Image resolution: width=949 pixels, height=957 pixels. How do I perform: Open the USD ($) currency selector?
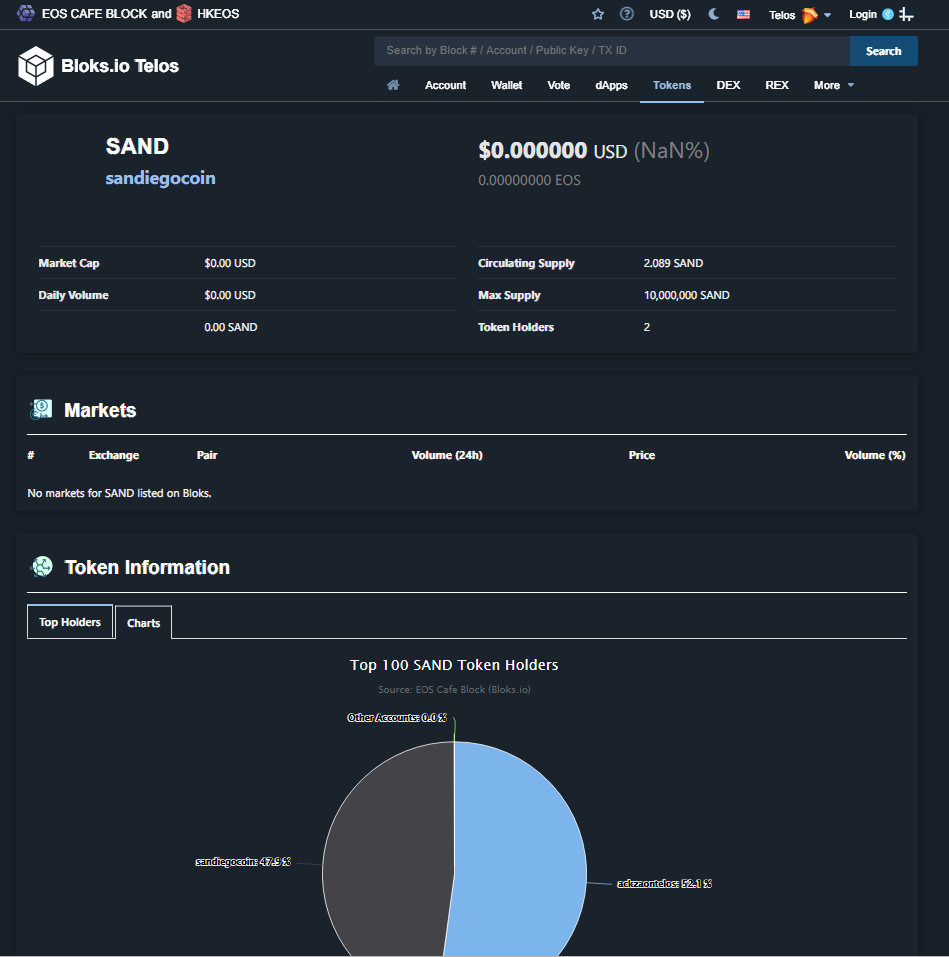pyautogui.click(x=670, y=14)
